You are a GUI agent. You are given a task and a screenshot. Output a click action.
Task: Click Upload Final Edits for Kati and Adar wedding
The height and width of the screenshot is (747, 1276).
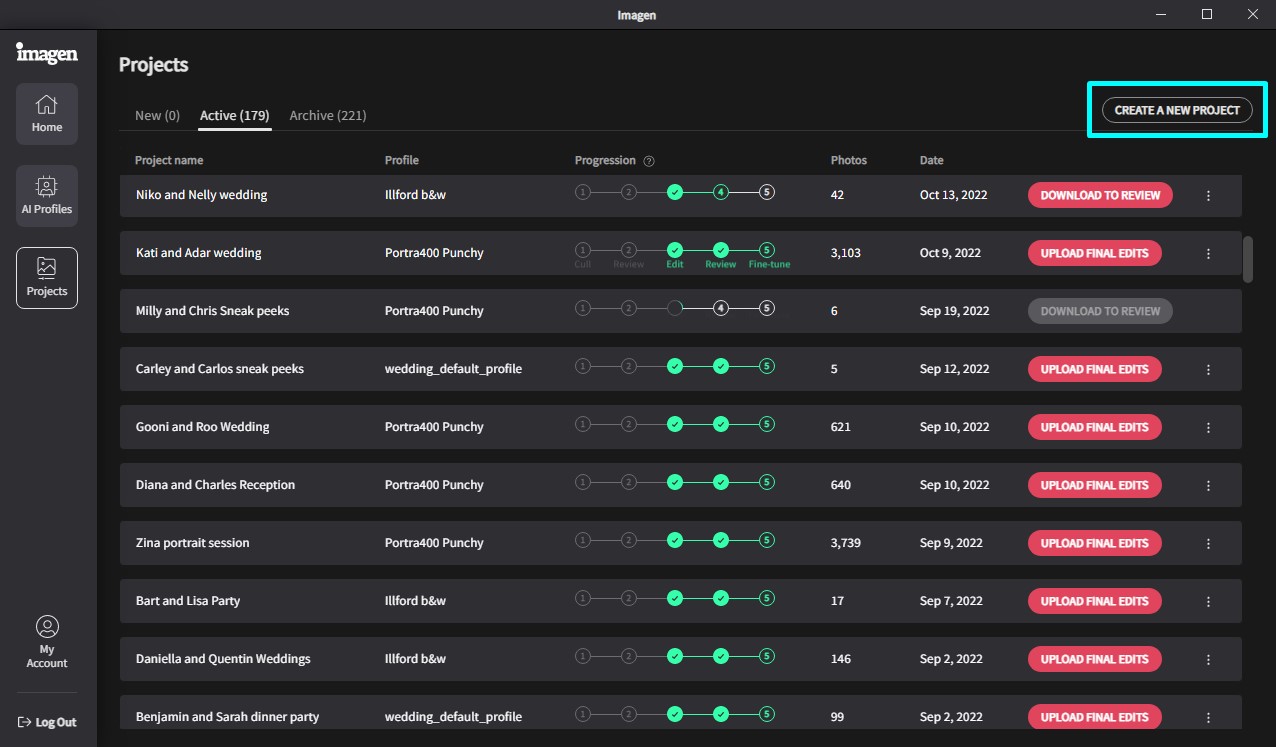click(1095, 253)
